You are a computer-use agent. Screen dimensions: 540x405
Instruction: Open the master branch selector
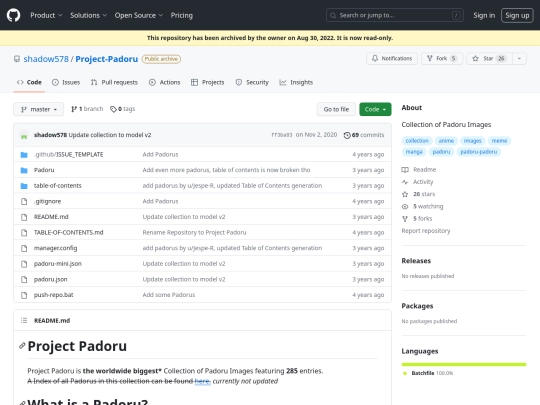[39, 109]
